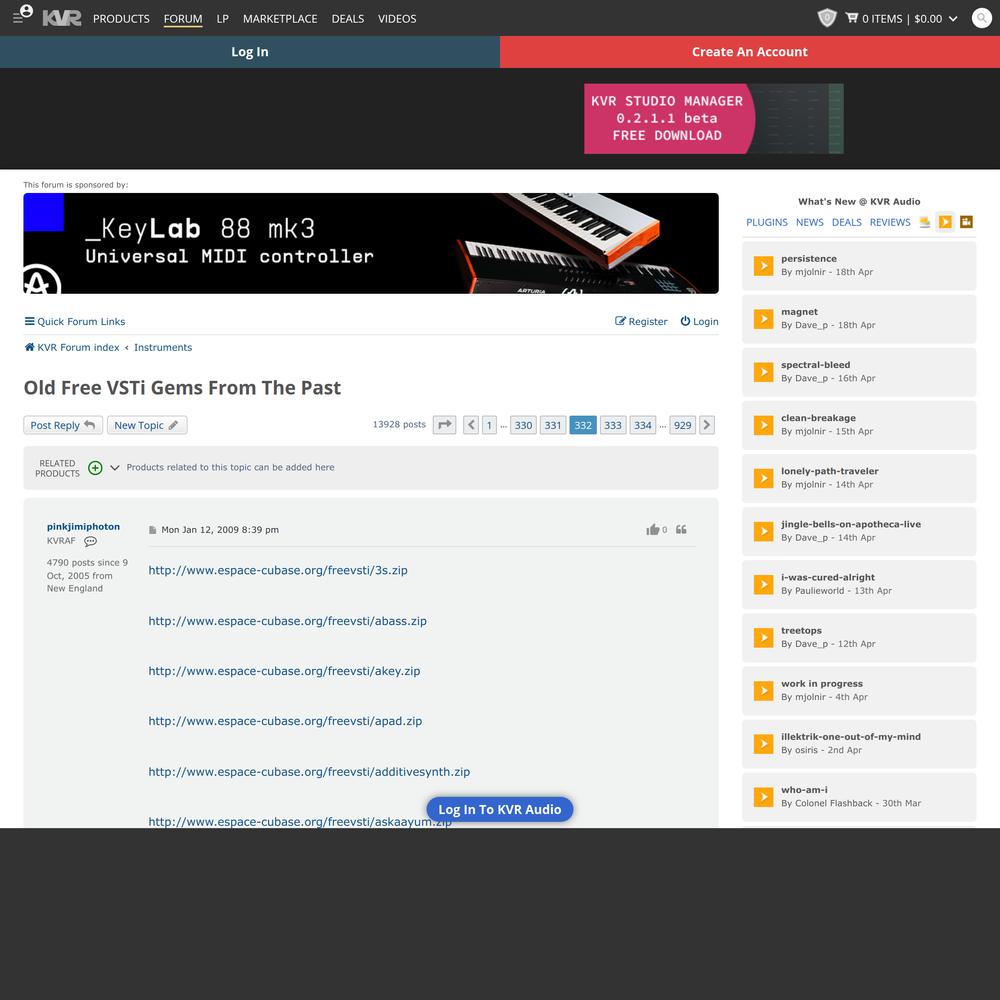The image size is (1000, 1000).
Task: Play the spectral-bleed track
Action: 763,372
